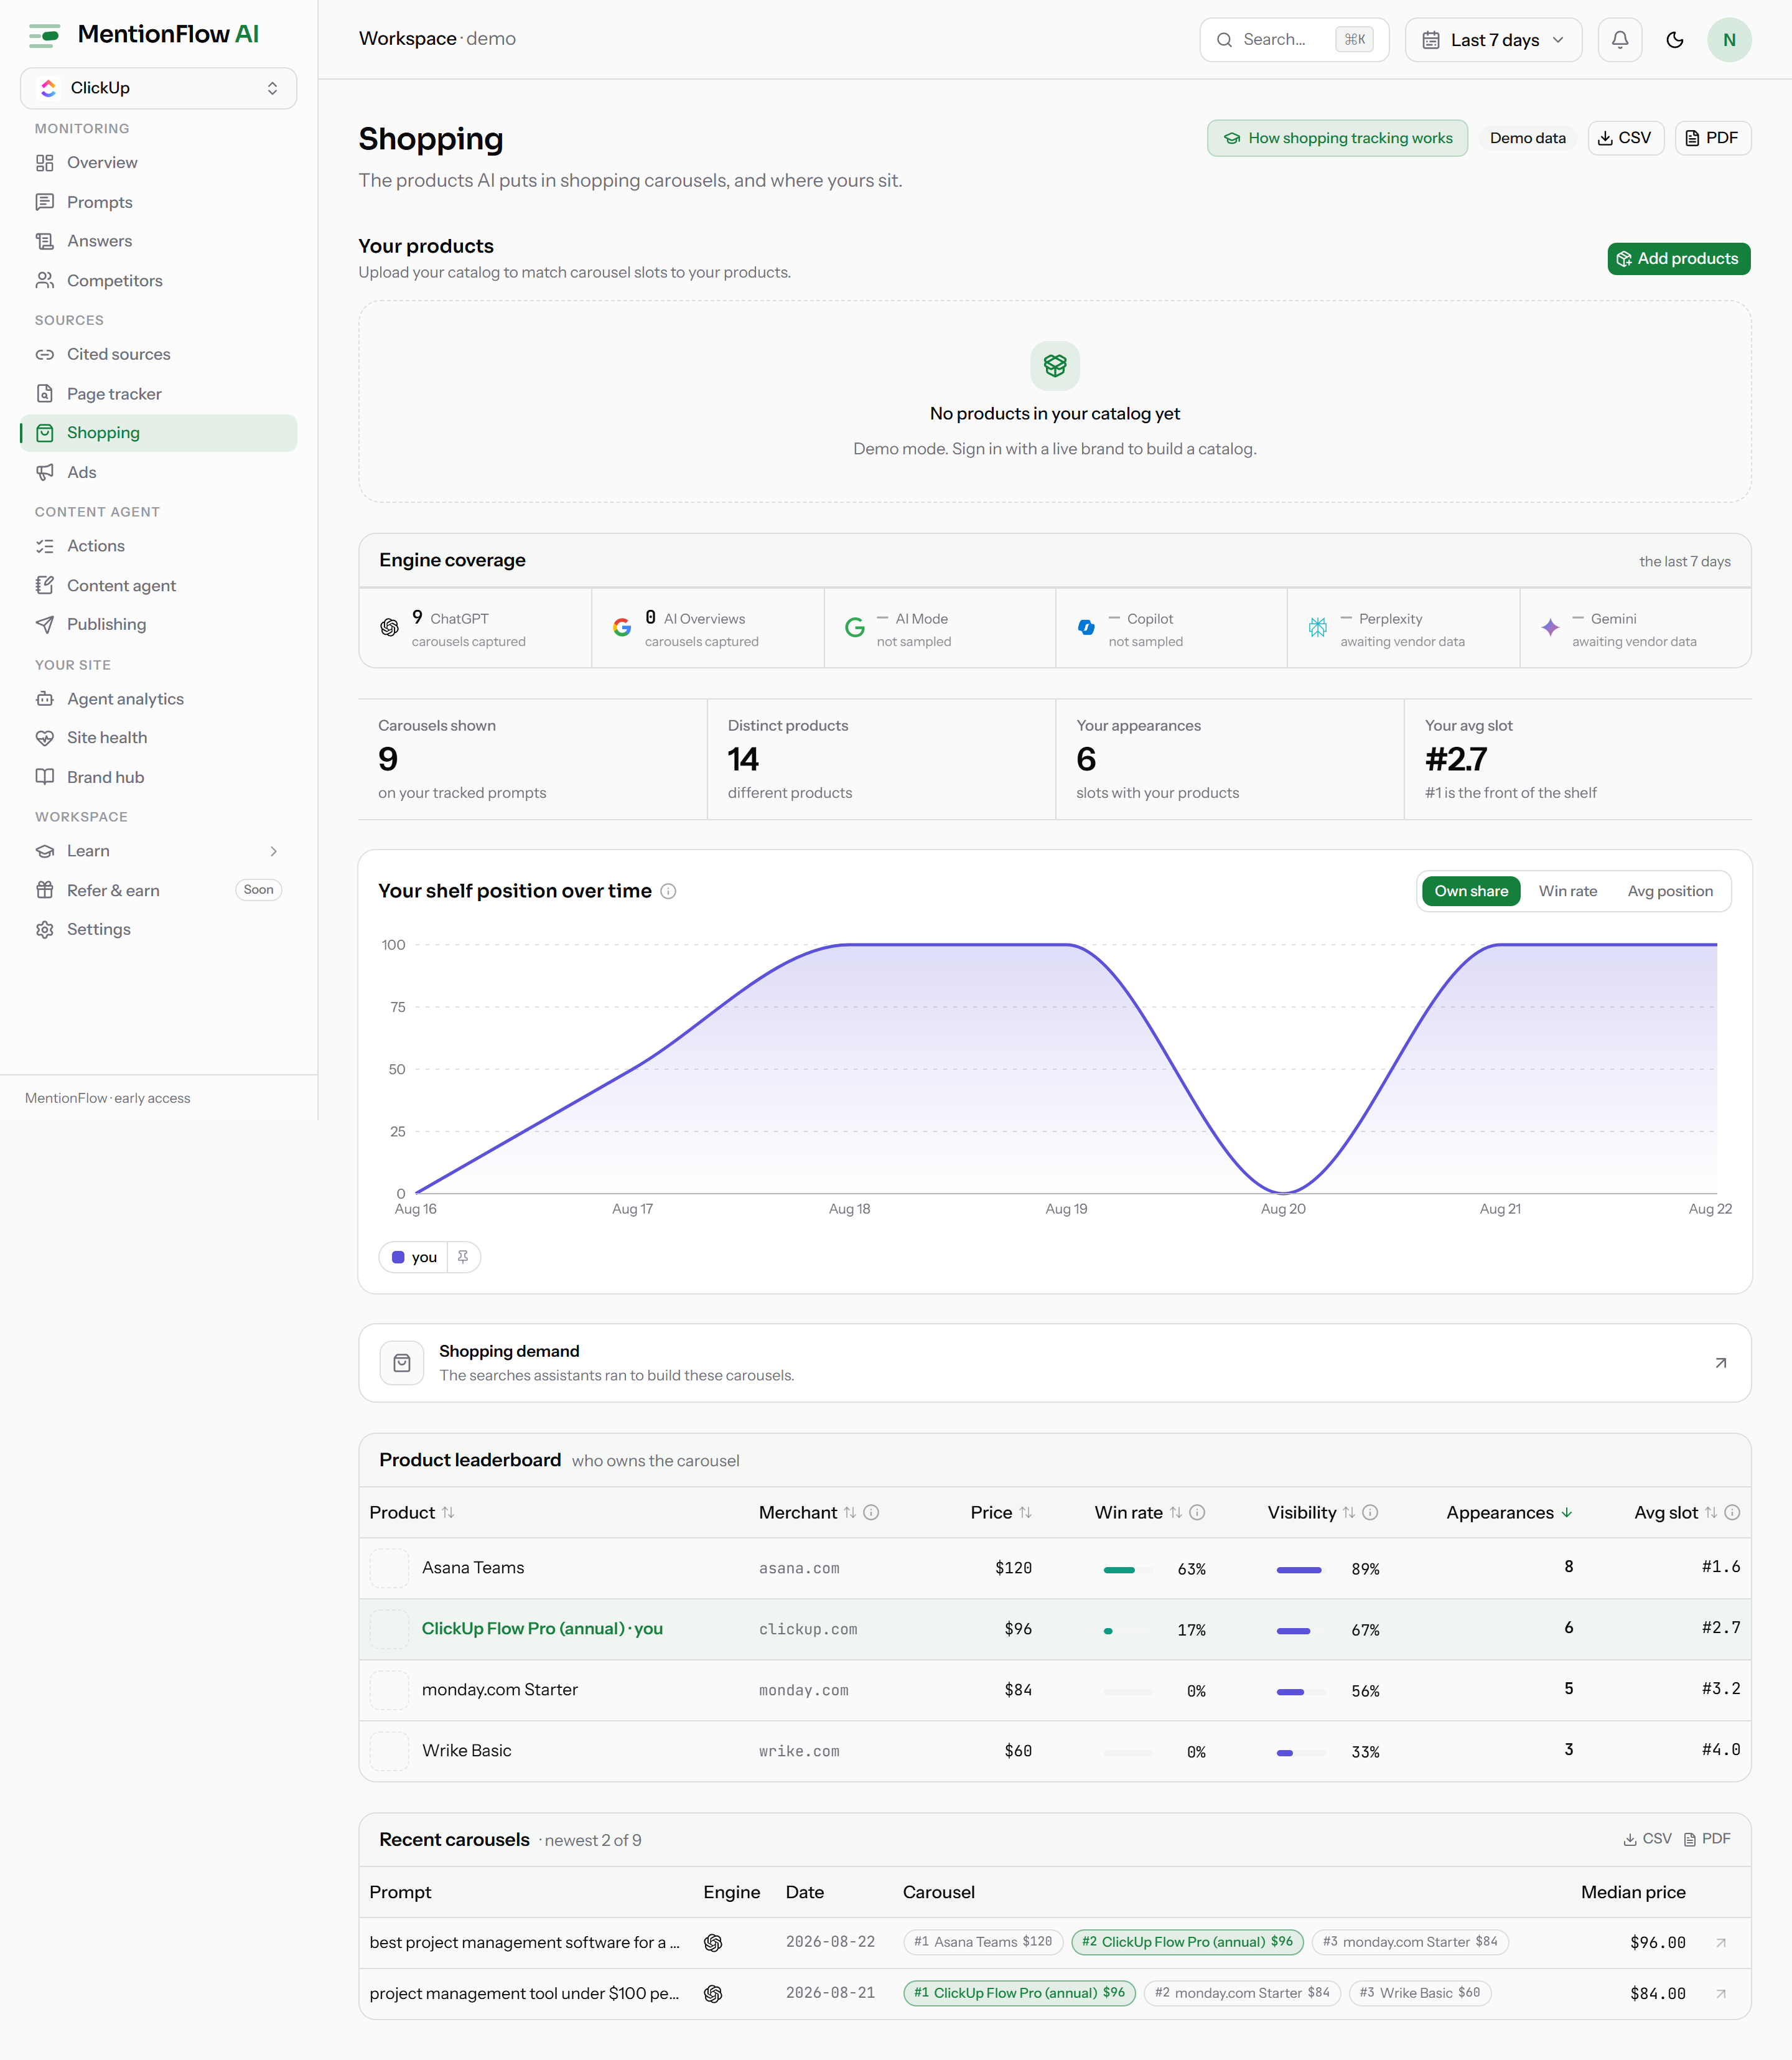1792x2060 pixels.
Task: Click the #2 ClickUp Flow Pro (annual) $96 chip
Action: (1187, 1942)
